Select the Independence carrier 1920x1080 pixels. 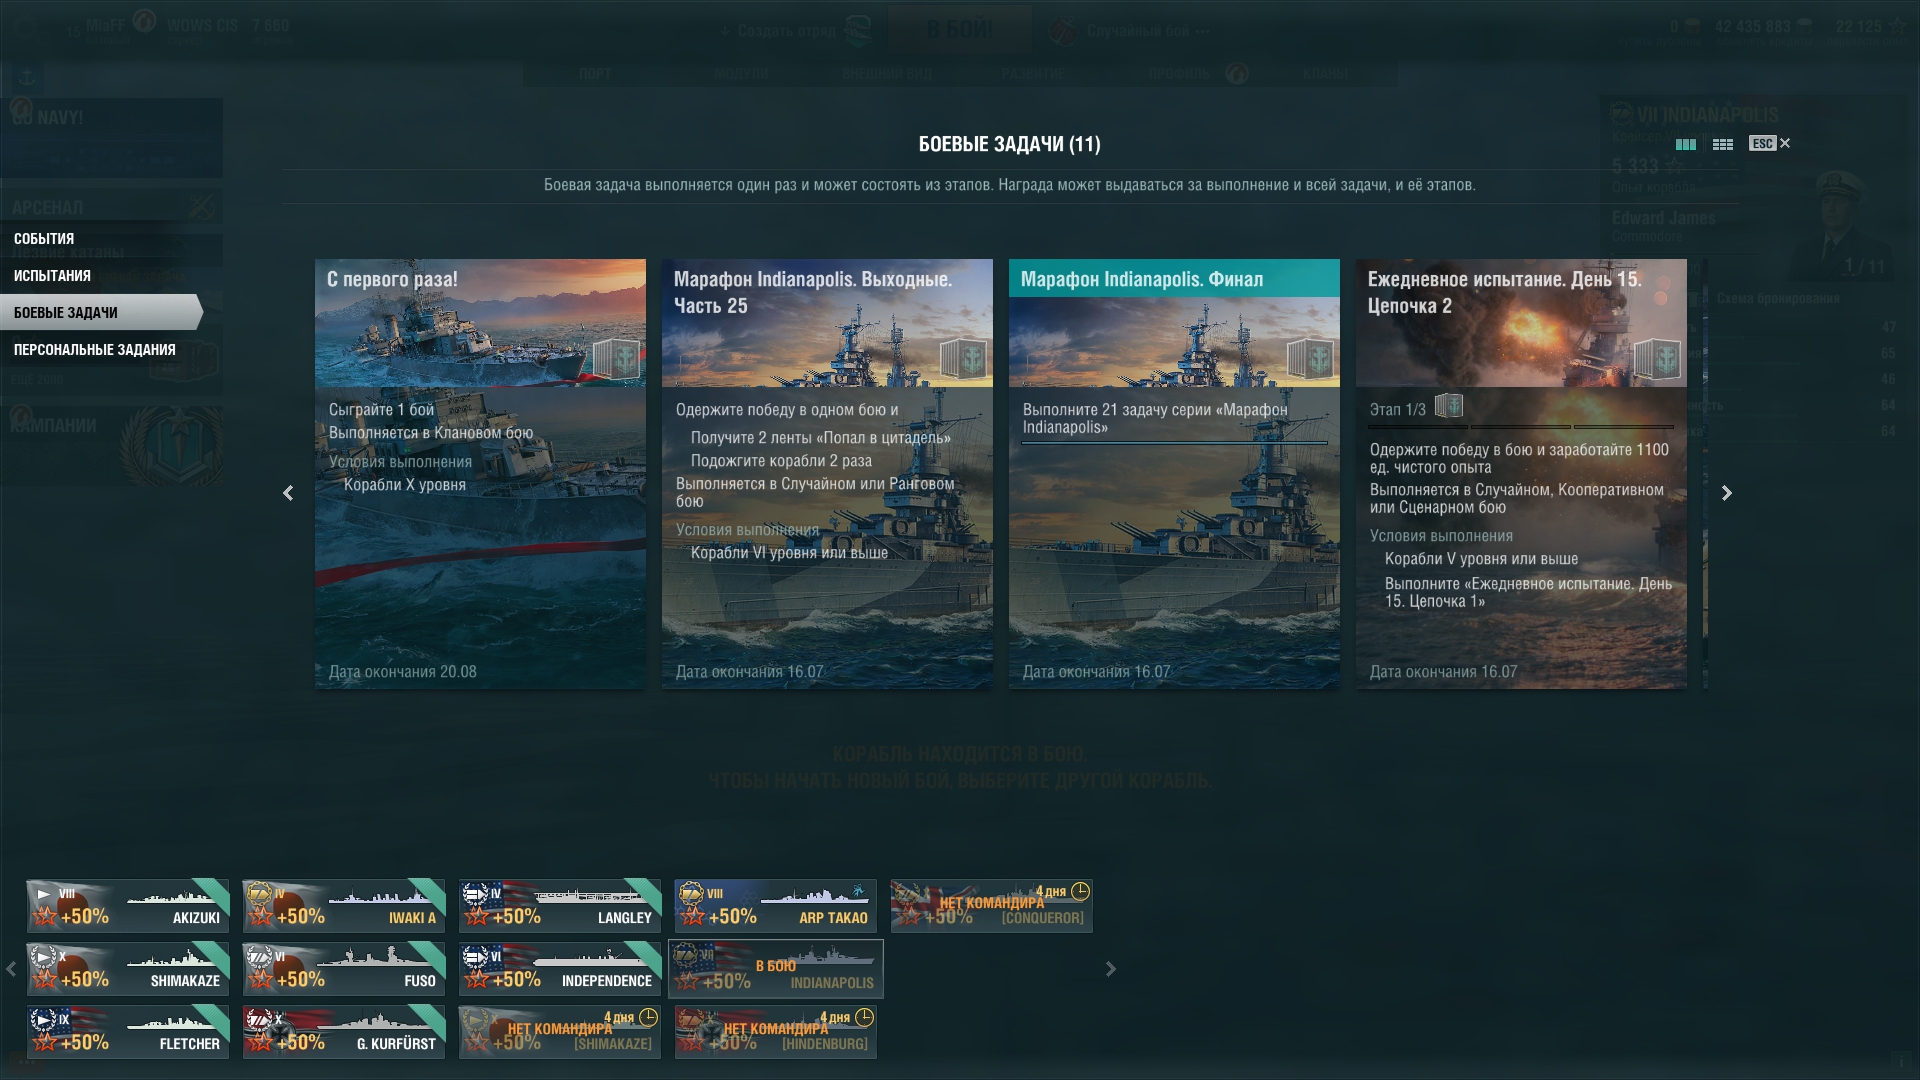[x=560, y=969]
